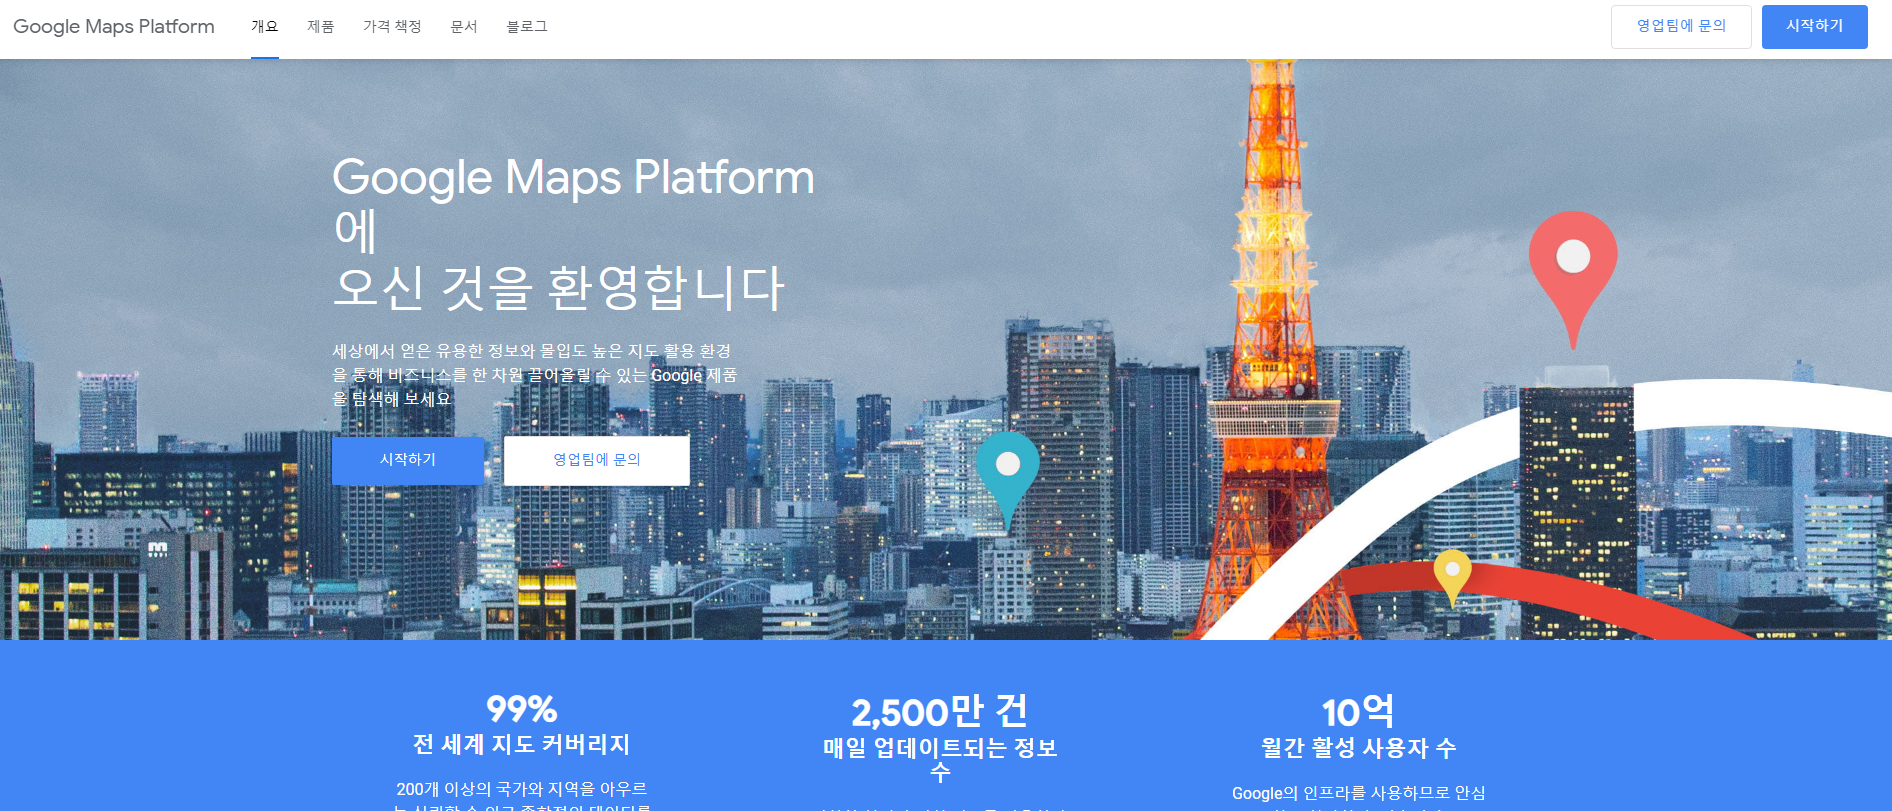Click the hero headline 오신 것을 환영합니다

[559, 288]
